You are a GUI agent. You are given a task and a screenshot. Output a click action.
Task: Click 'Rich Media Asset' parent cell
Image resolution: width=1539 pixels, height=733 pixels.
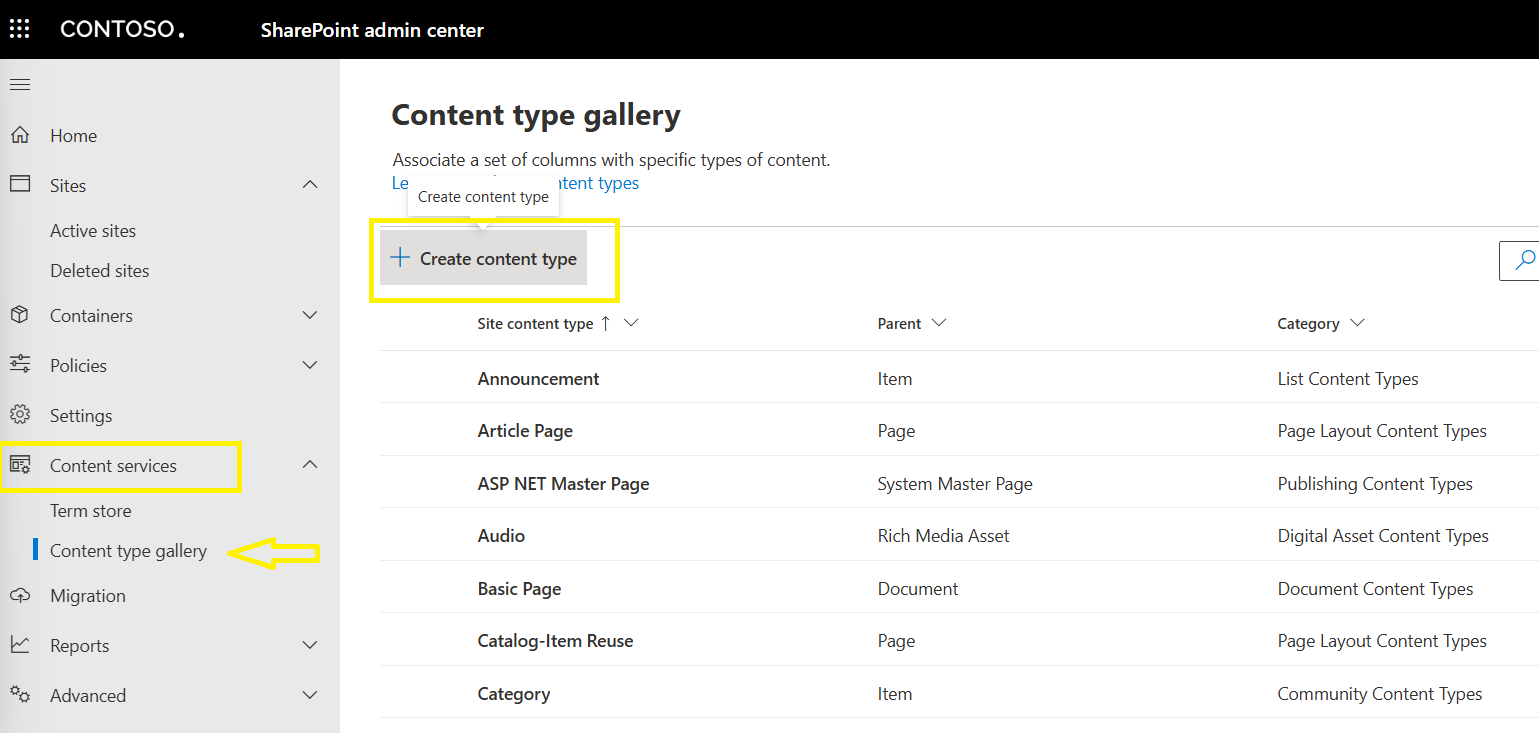(944, 536)
